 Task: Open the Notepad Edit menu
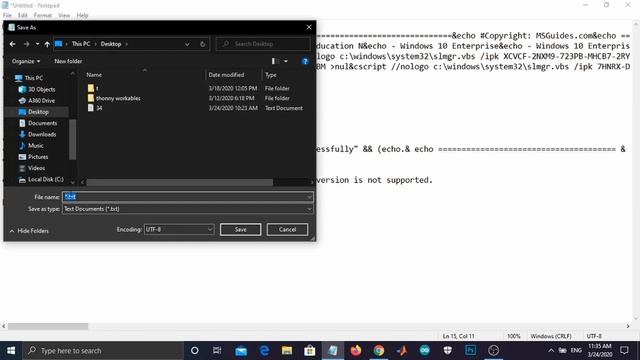coord(22,16)
